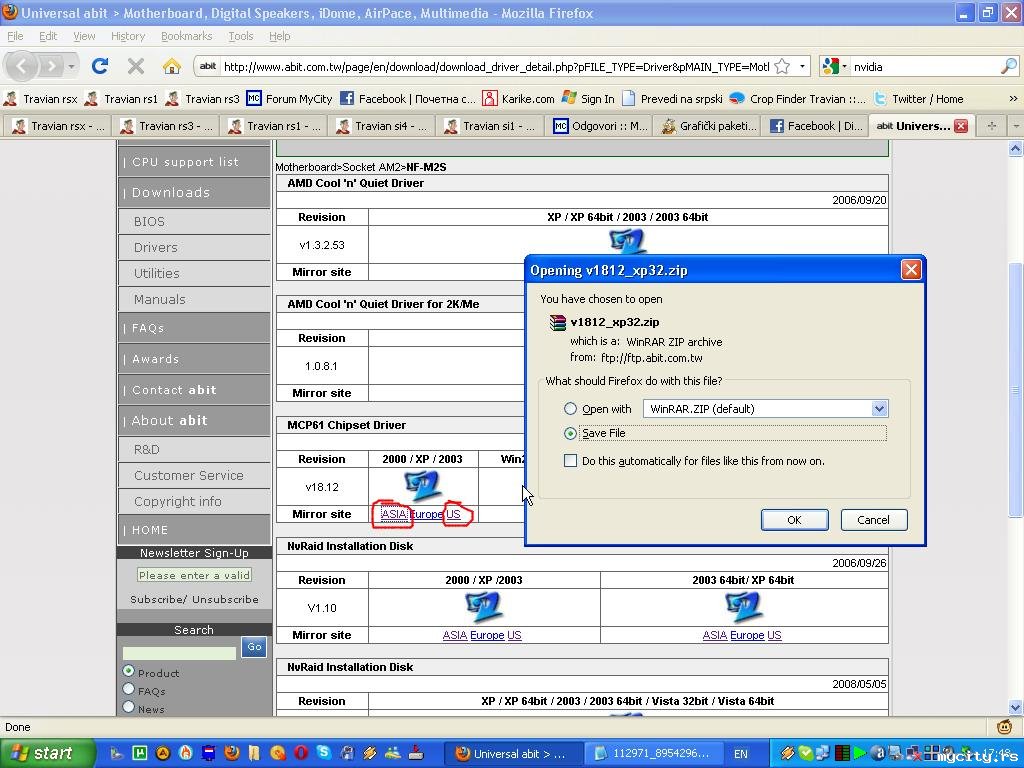Screen dimensions: 1024x768
Task: Click NvRaid 2003 64bit/XP 64bit download icon
Action: 743,607
